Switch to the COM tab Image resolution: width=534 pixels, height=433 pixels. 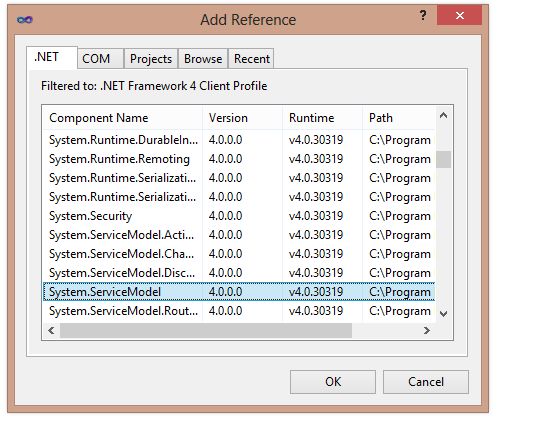(x=100, y=59)
